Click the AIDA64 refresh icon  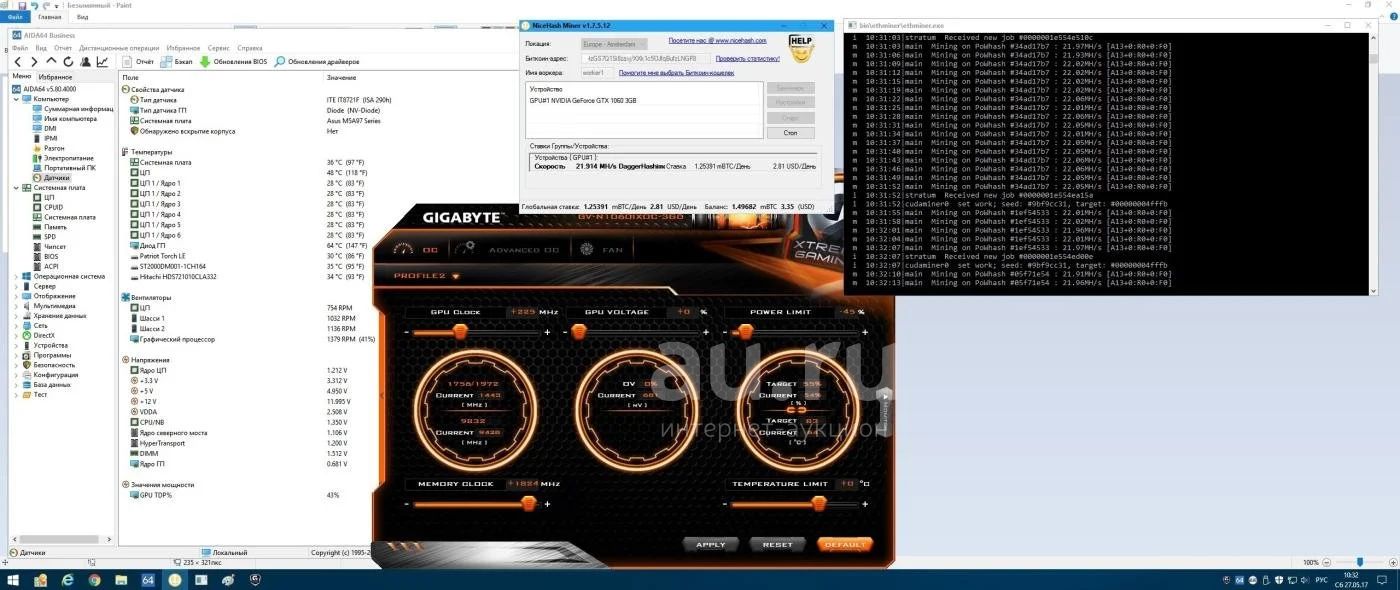click(67, 62)
